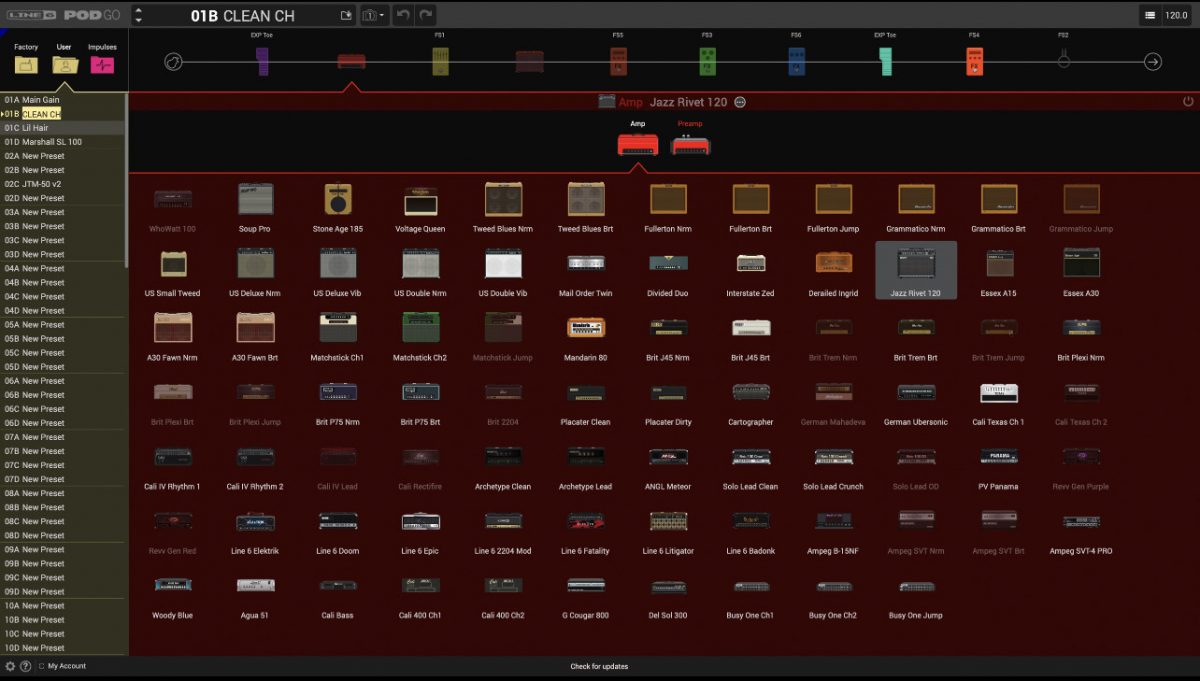Select the input block on the signal chain
1200x681 pixels.
173,62
